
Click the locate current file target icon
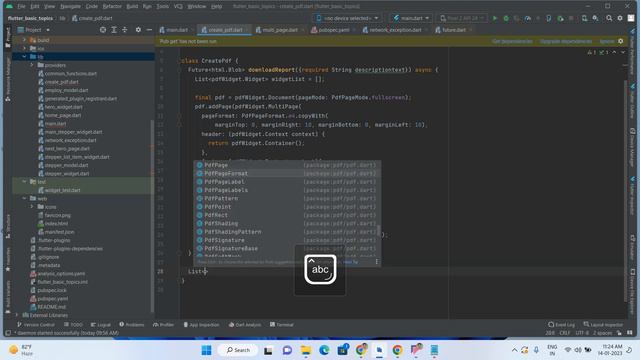pos(103,30)
